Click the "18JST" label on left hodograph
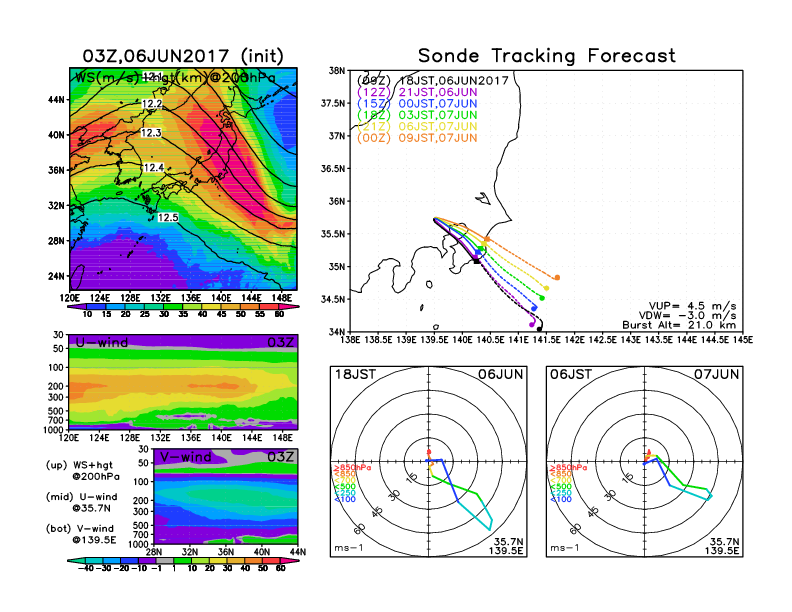This screenshot has width=792, height=612. pyautogui.click(x=355, y=374)
